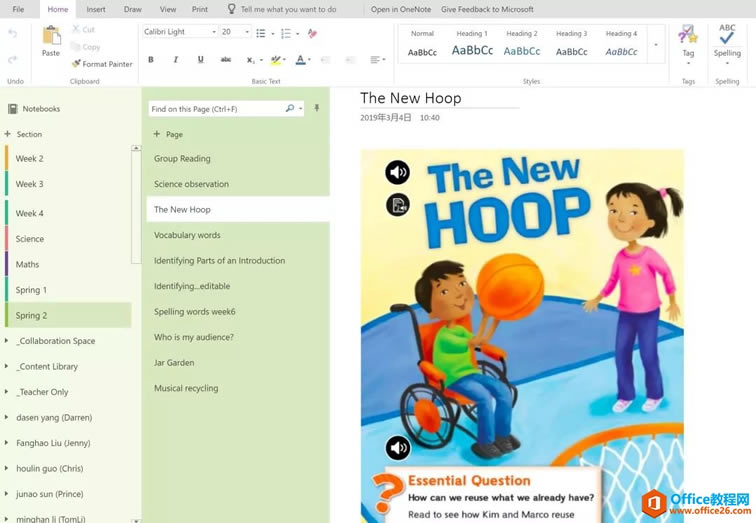
Task: Switch to the Insert tab
Action: (96, 9)
